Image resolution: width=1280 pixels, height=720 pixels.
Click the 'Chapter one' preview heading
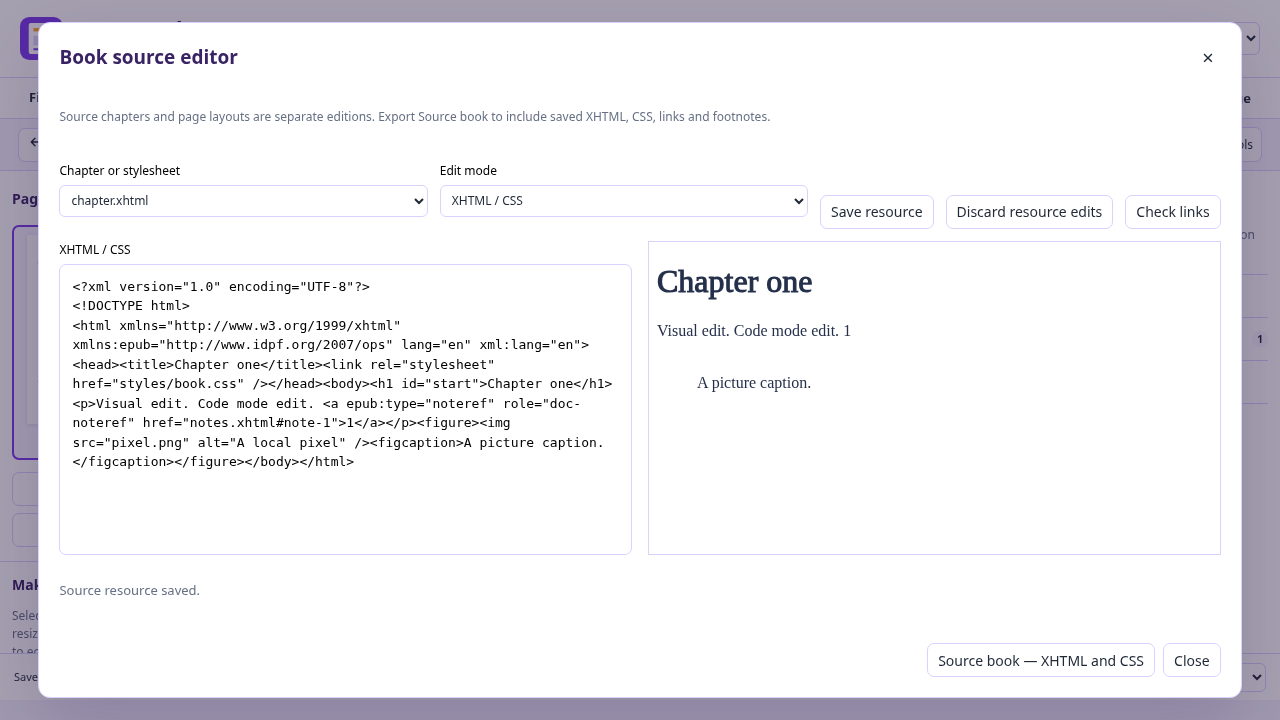734,282
